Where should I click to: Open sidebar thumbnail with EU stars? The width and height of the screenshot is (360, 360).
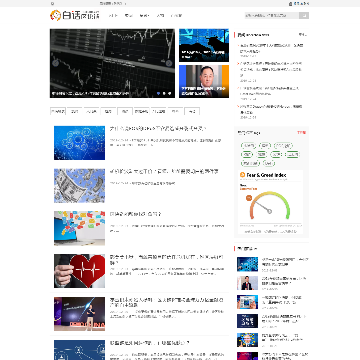(x=247, y=340)
